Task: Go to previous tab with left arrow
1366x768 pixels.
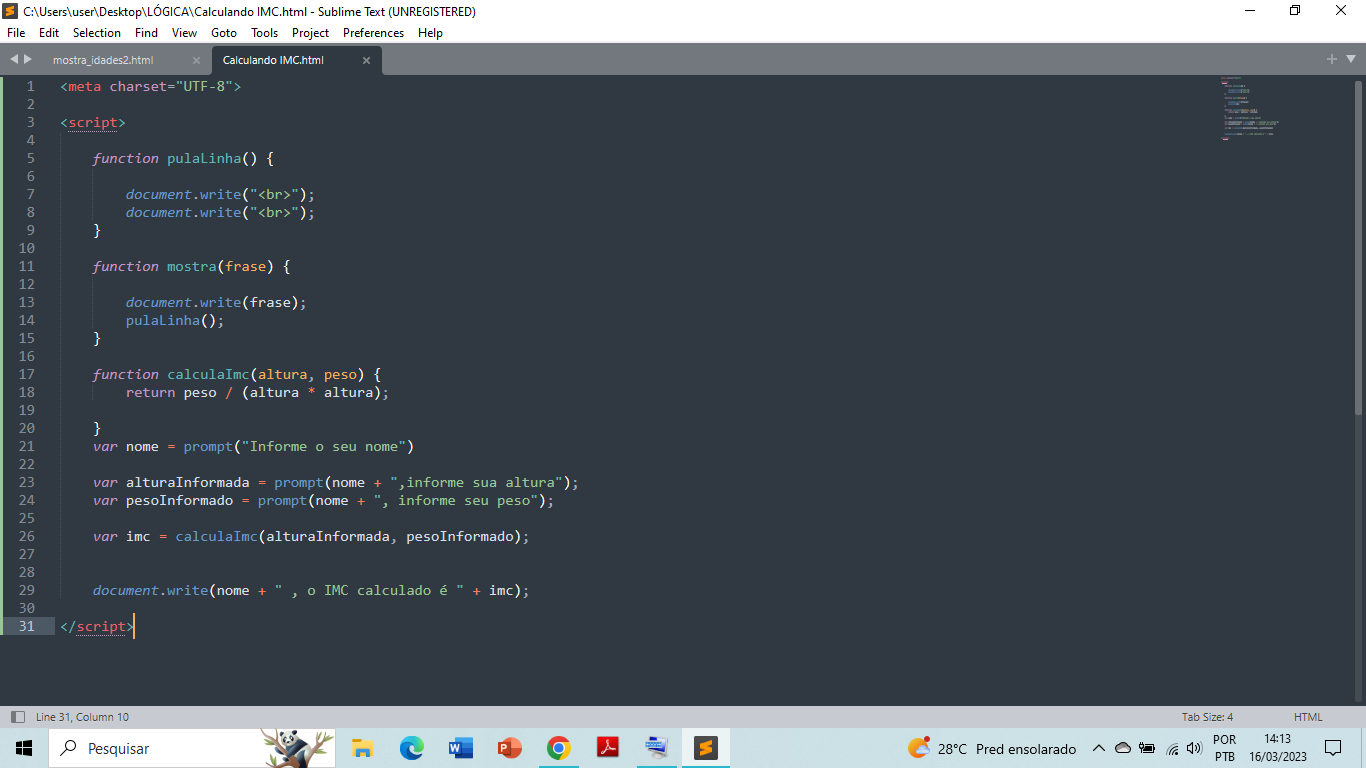Action: (x=14, y=59)
